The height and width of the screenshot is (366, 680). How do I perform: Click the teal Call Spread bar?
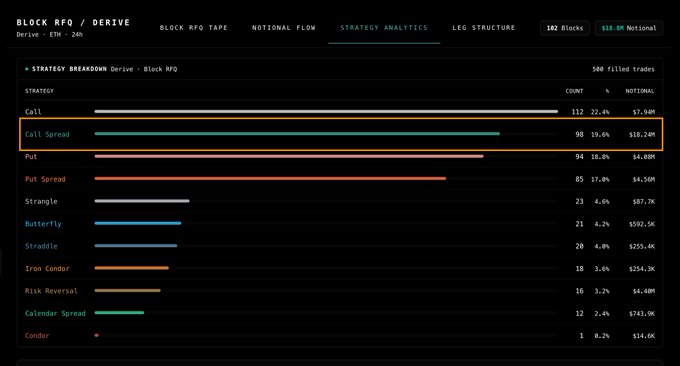click(297, 134)
